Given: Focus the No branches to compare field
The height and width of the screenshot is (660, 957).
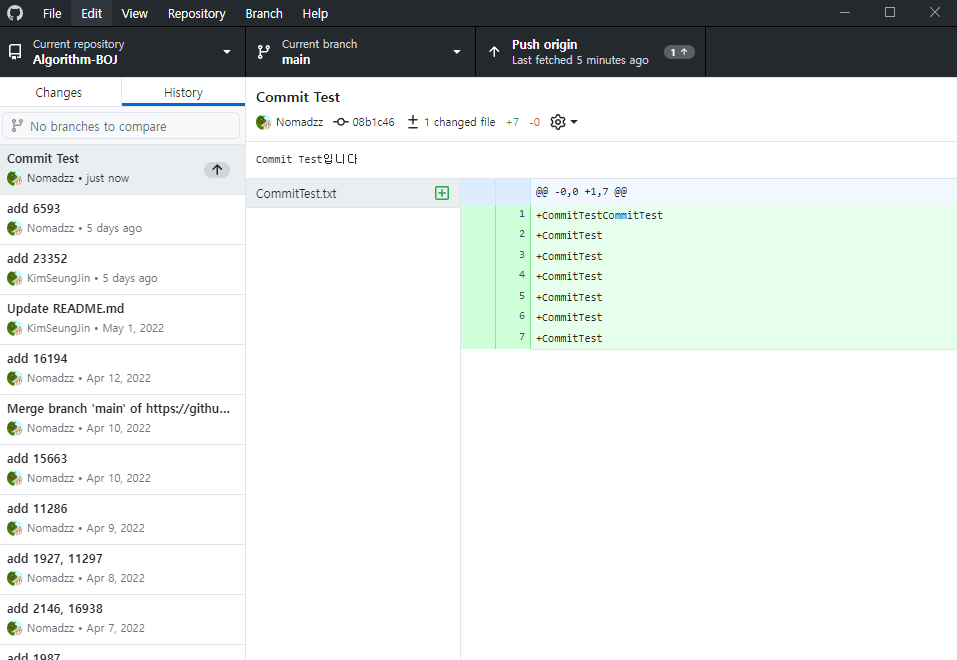Looking at the screenshot, I should (121, 126).
